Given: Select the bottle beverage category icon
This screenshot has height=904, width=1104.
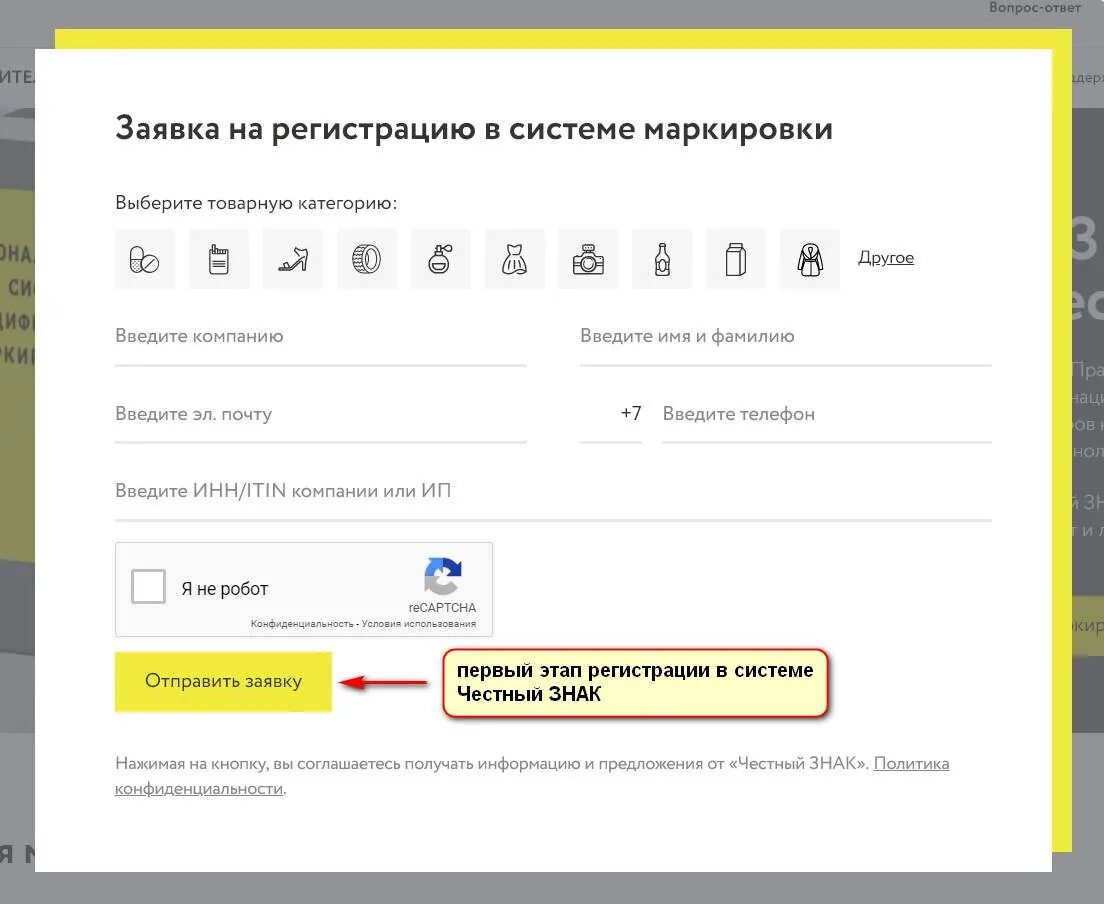Looking at the screenshot, I should tap(662, 259).
